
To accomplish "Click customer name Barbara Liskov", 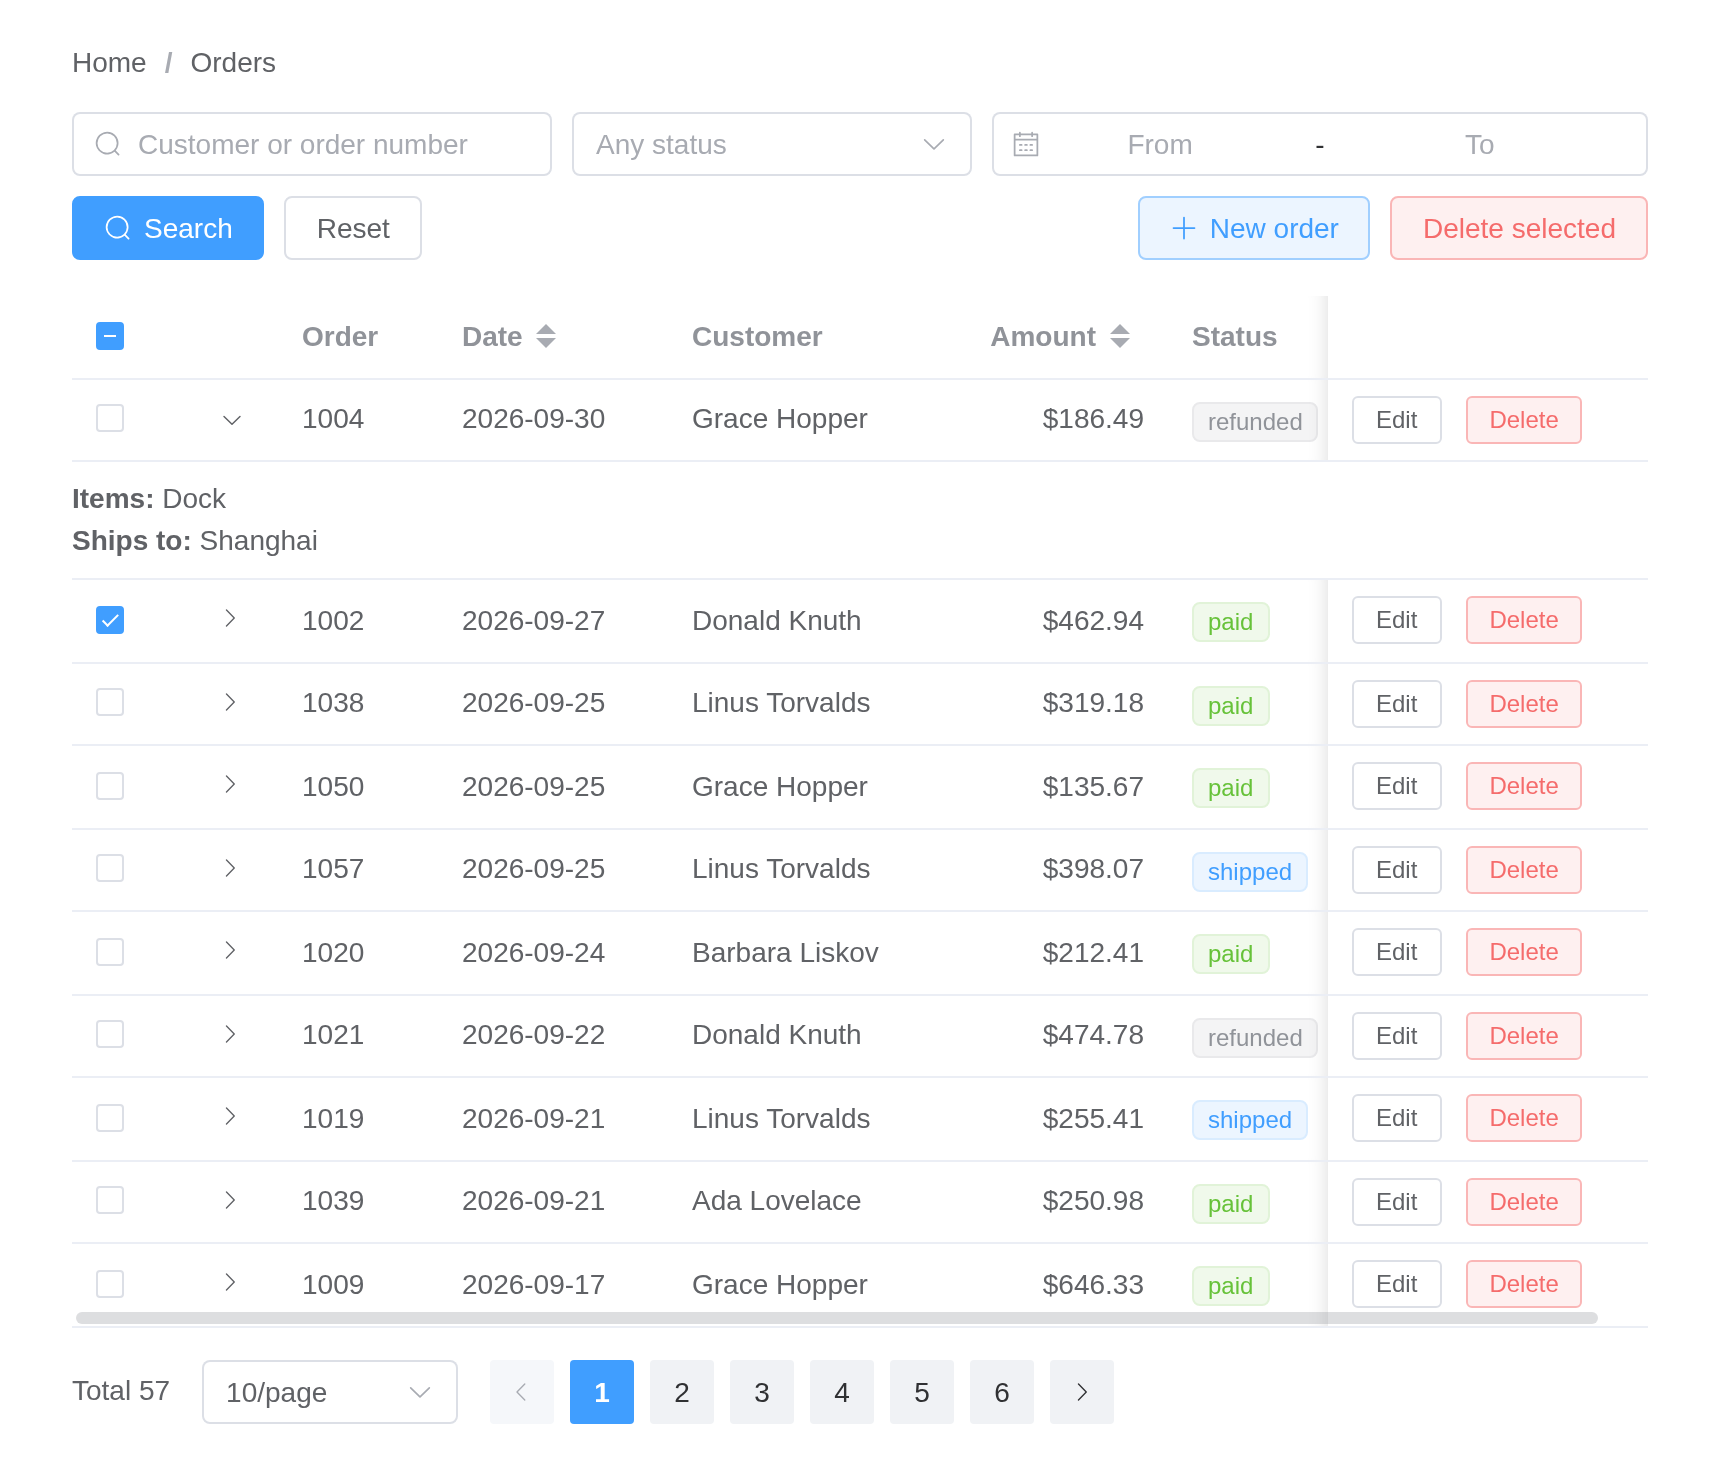I will (785, 952).
